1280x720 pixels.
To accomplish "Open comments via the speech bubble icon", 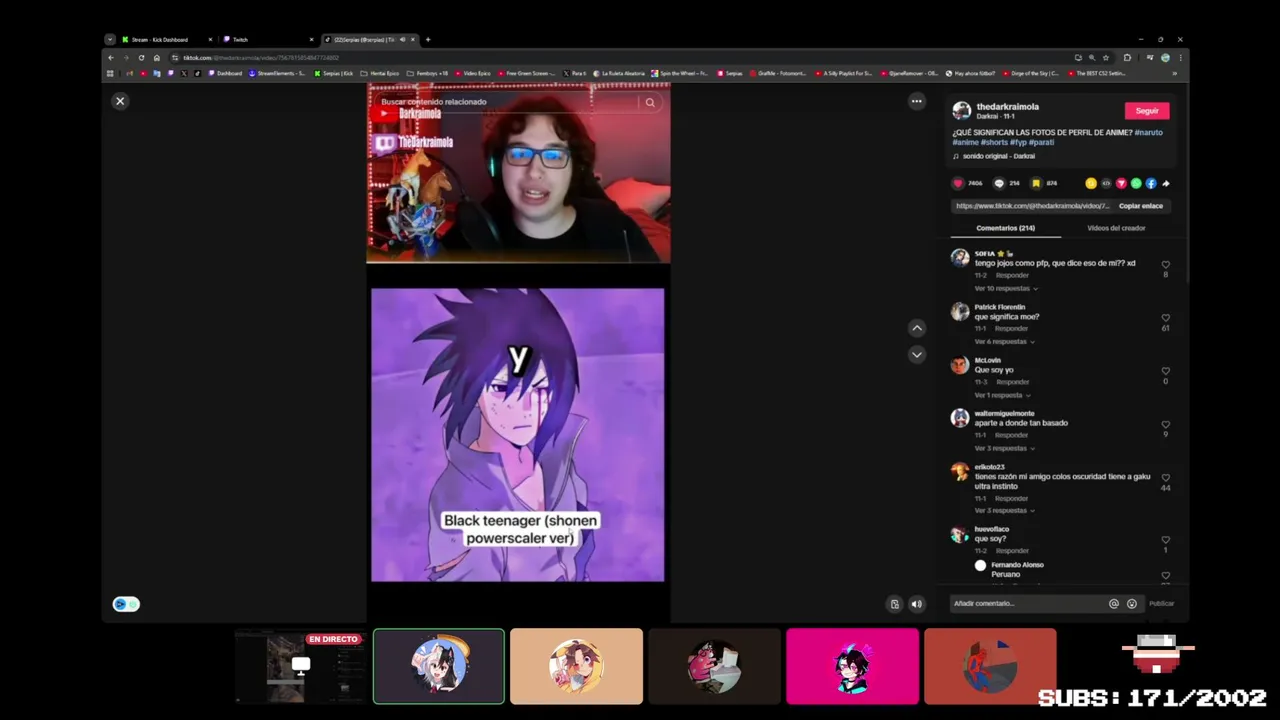I will point(999,183).
